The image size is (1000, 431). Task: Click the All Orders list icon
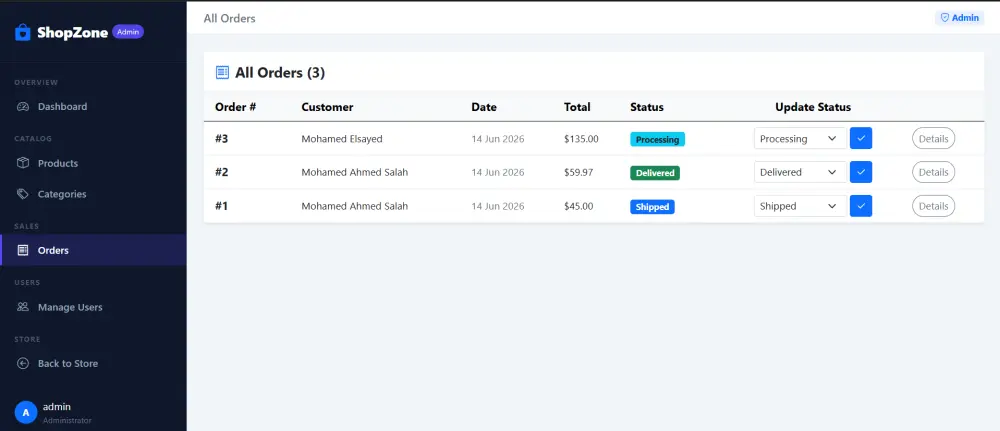tap(223, 73)
